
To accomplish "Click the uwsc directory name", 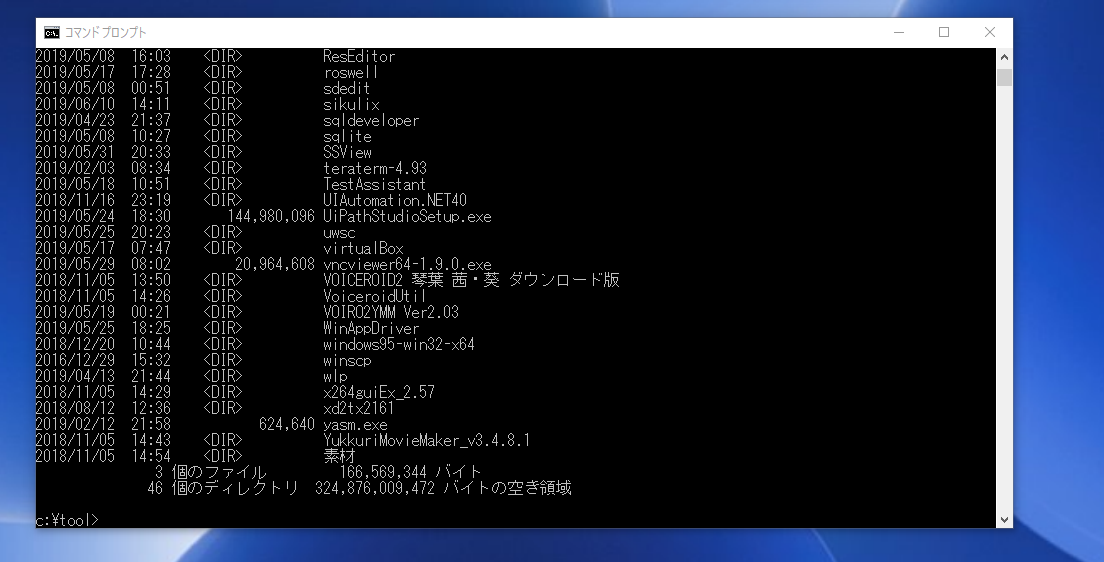I will click(339, 233).
